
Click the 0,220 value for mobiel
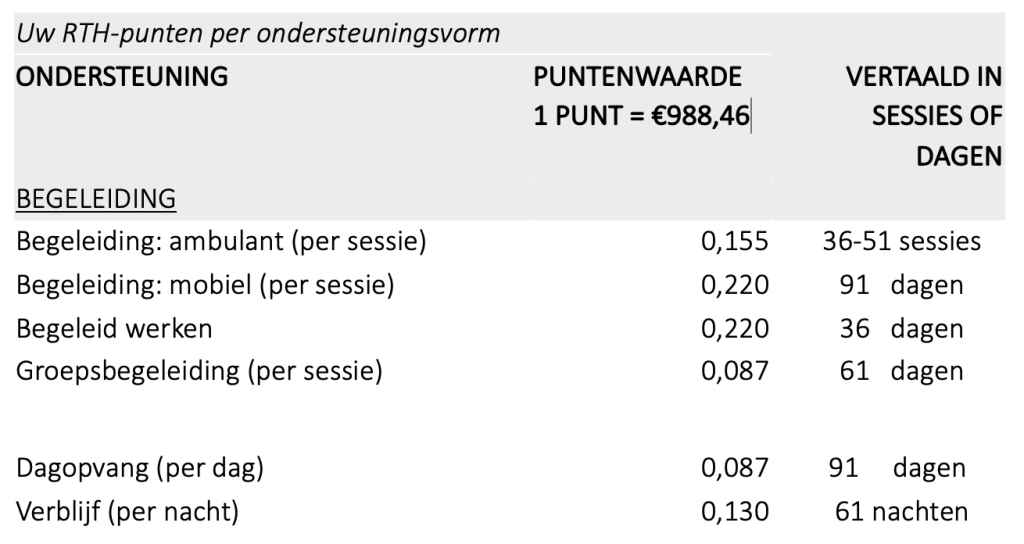[x=735, y=285]
